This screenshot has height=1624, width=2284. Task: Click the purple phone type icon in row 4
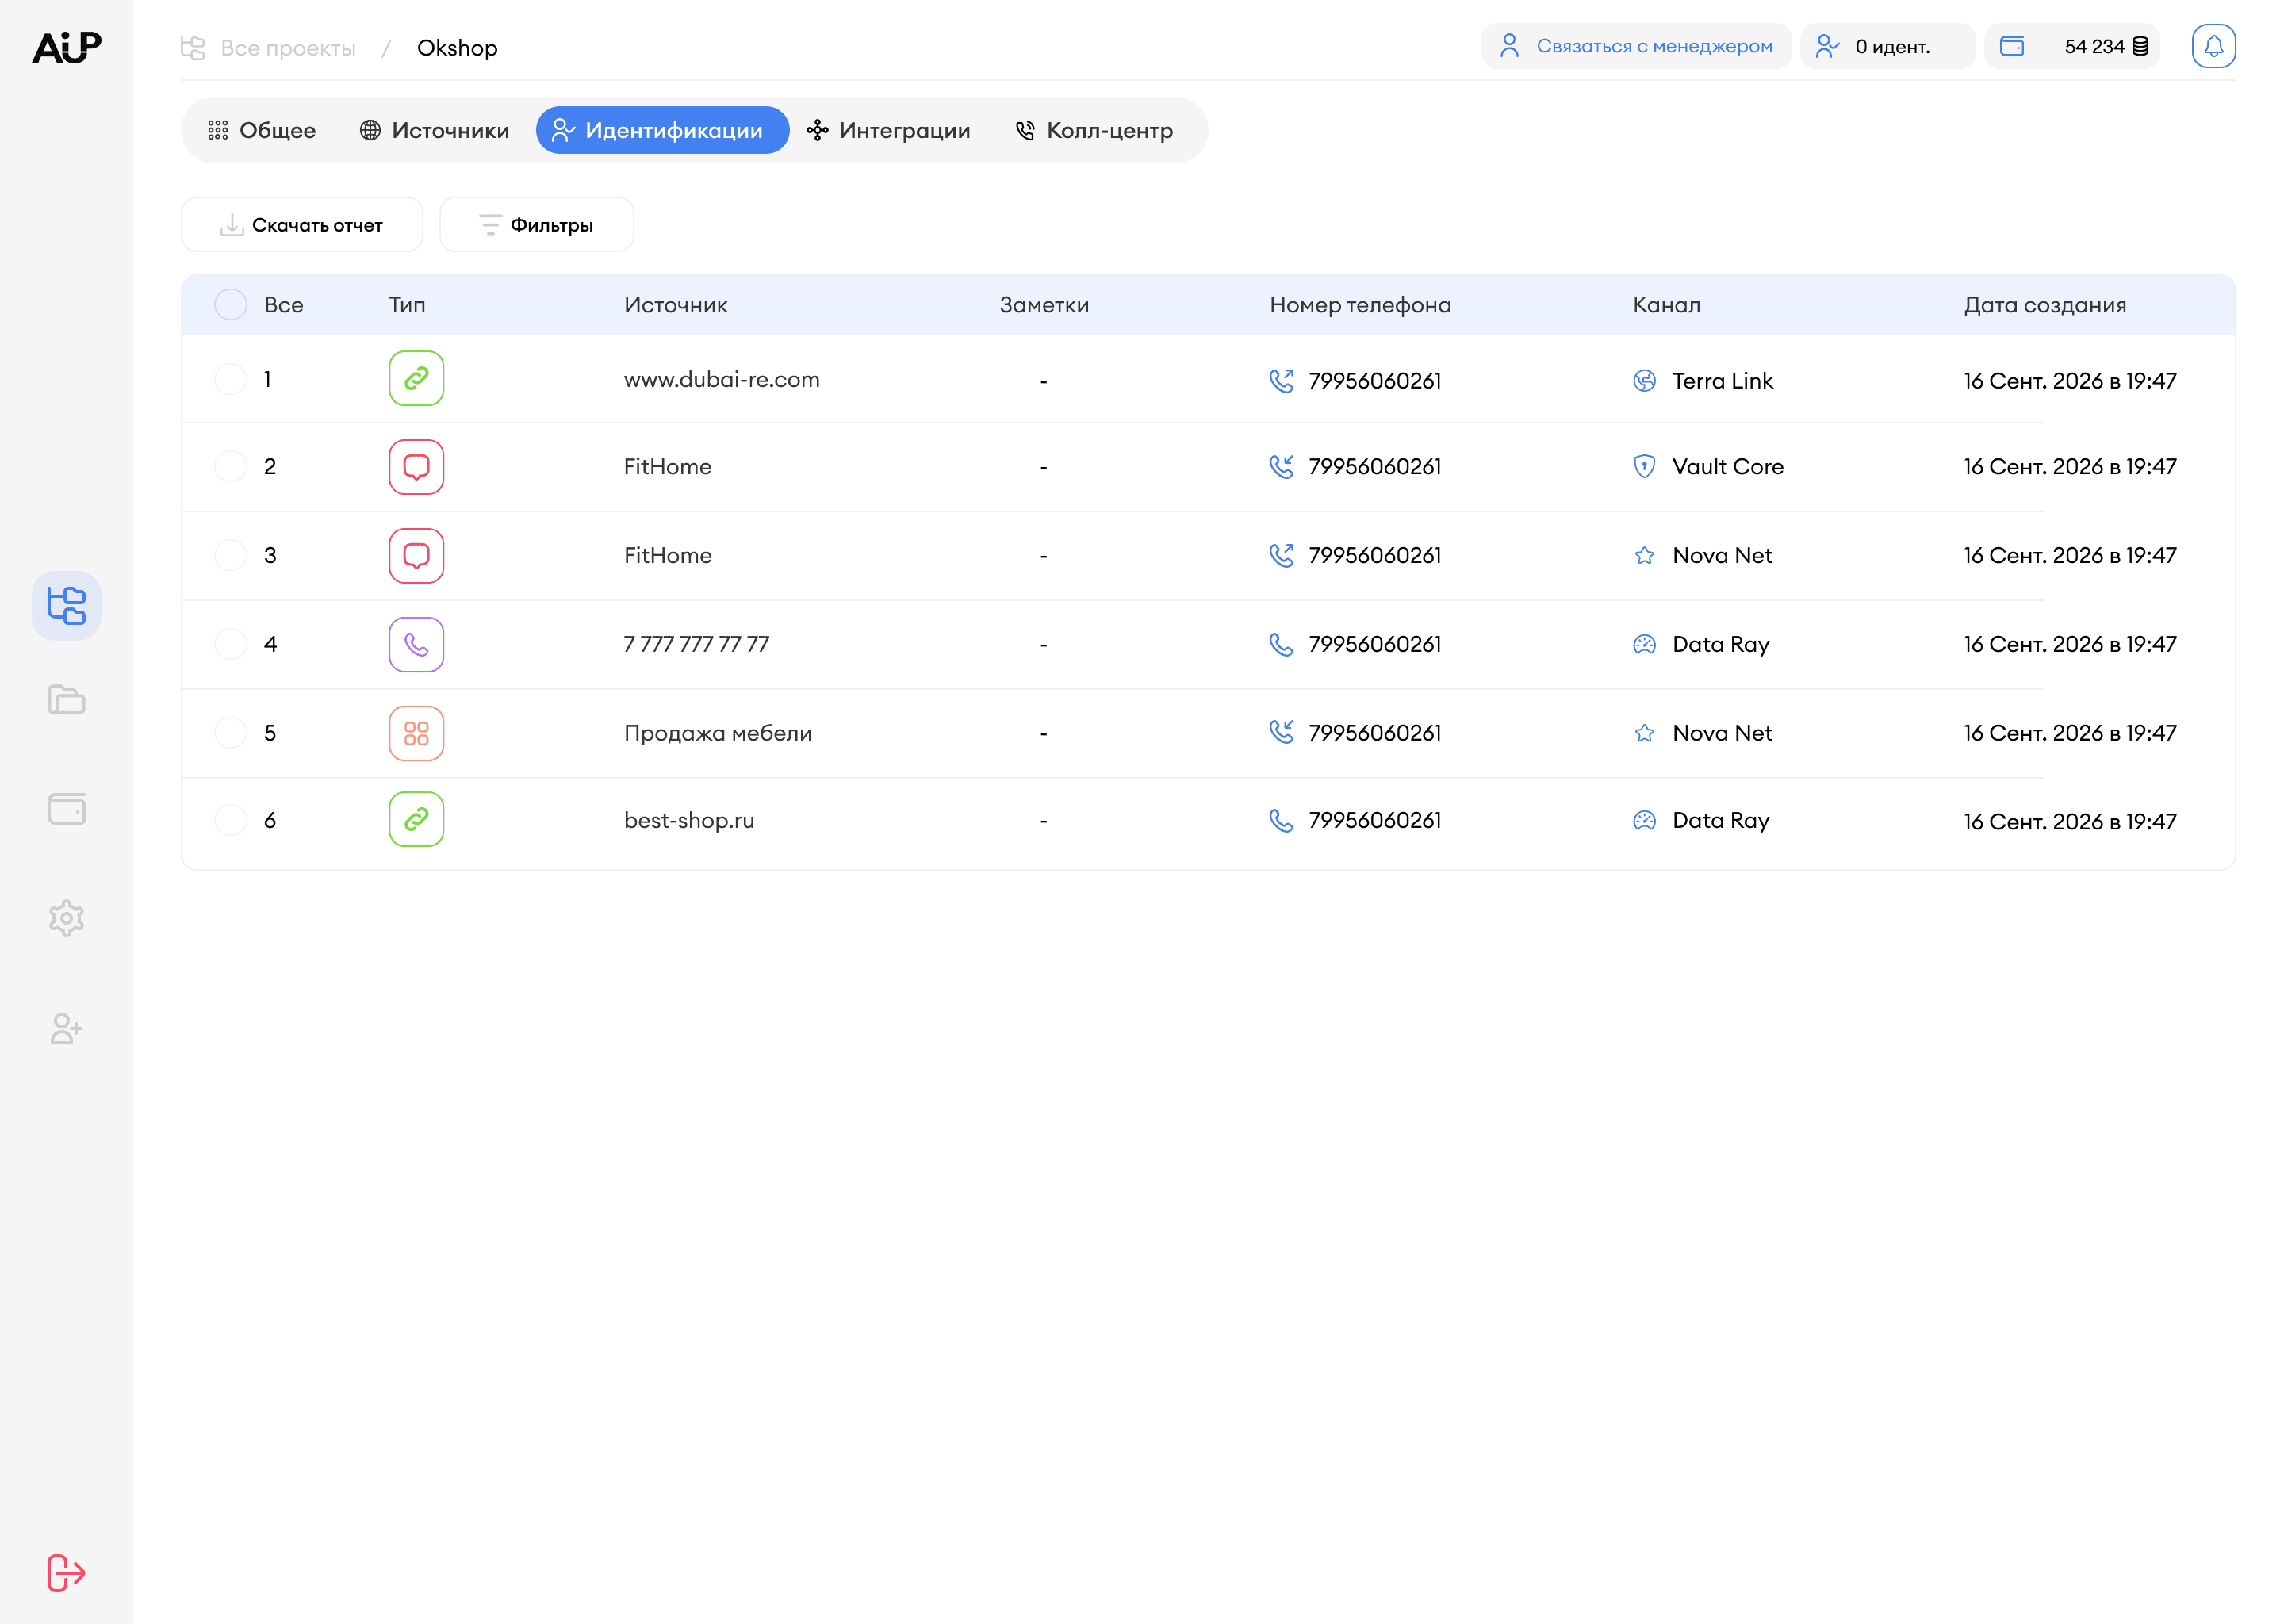(416, 644)
